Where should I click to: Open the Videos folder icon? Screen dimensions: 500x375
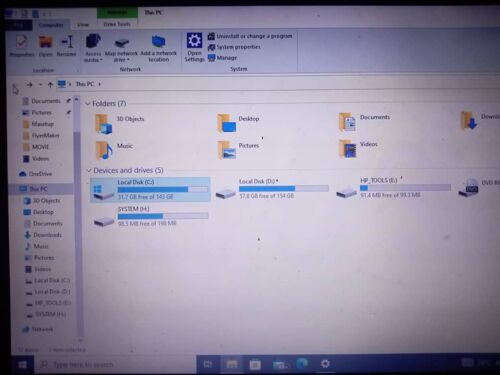(x=348, y=149)
